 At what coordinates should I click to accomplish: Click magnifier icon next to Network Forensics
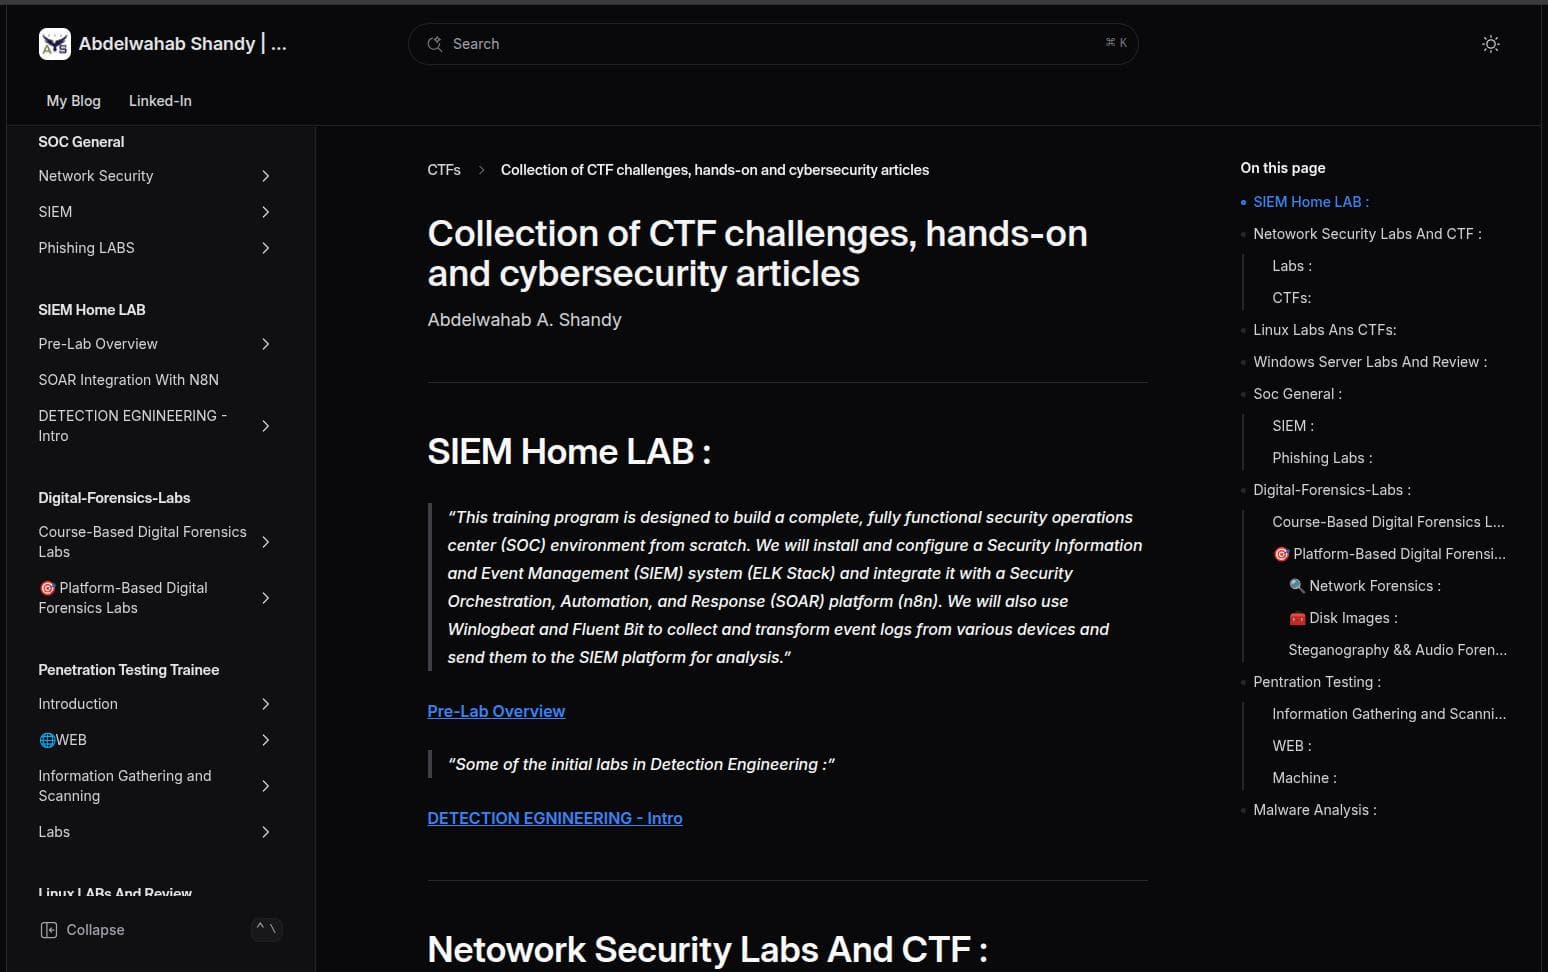[1297, 586]
